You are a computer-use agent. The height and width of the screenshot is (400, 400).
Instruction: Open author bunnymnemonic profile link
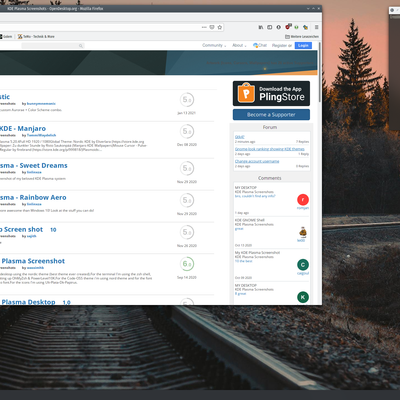click(x=41, y=104)
